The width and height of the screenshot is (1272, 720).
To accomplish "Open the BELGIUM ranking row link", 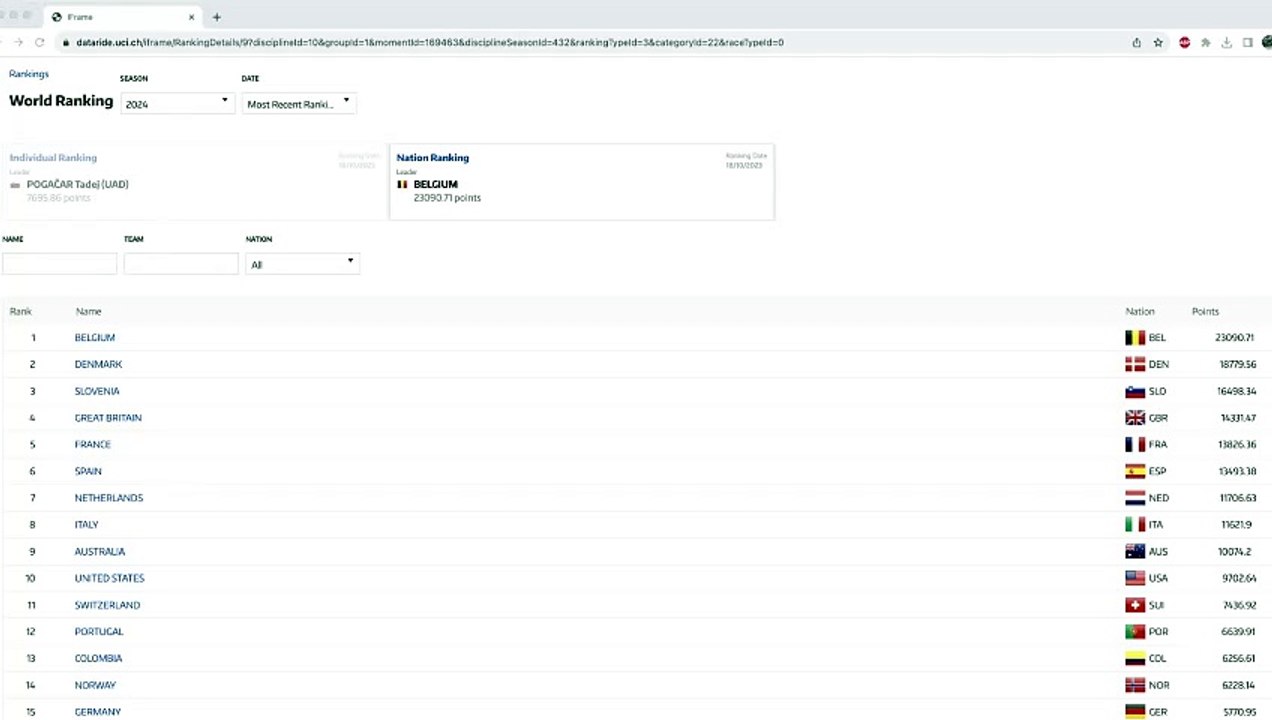I will pyautogui.click(x=95, y=338).
